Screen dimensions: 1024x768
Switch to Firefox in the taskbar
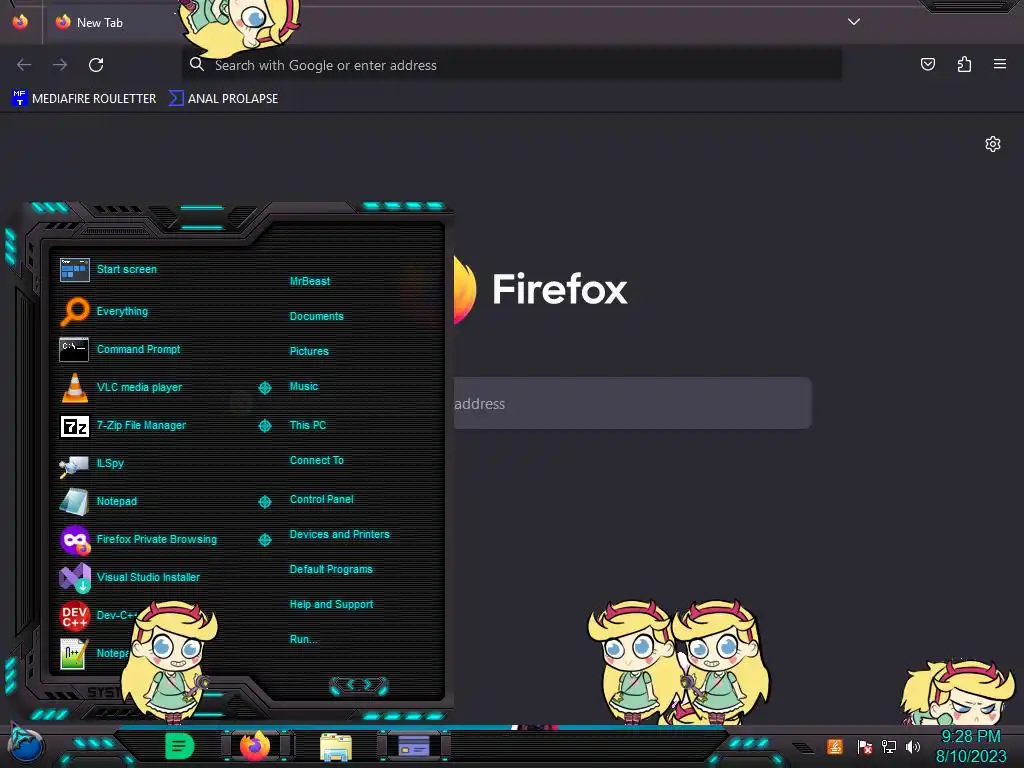tap(255, 746)
